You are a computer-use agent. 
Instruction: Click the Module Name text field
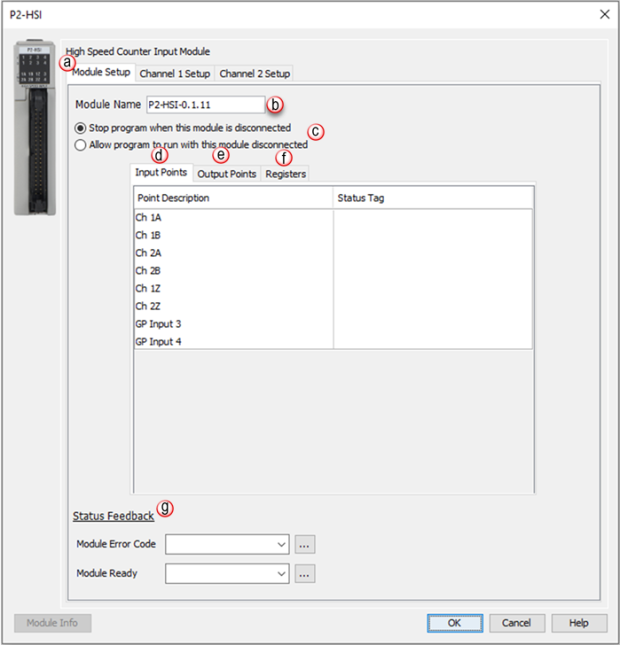[204, 104]
